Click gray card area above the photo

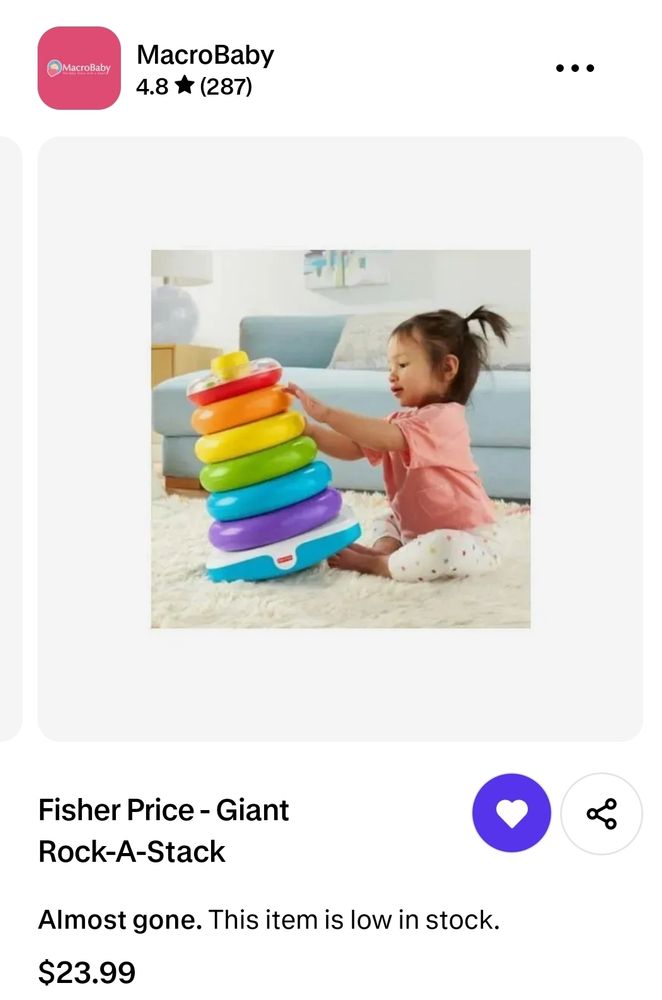pyautogui.click(x=341, y=193)
